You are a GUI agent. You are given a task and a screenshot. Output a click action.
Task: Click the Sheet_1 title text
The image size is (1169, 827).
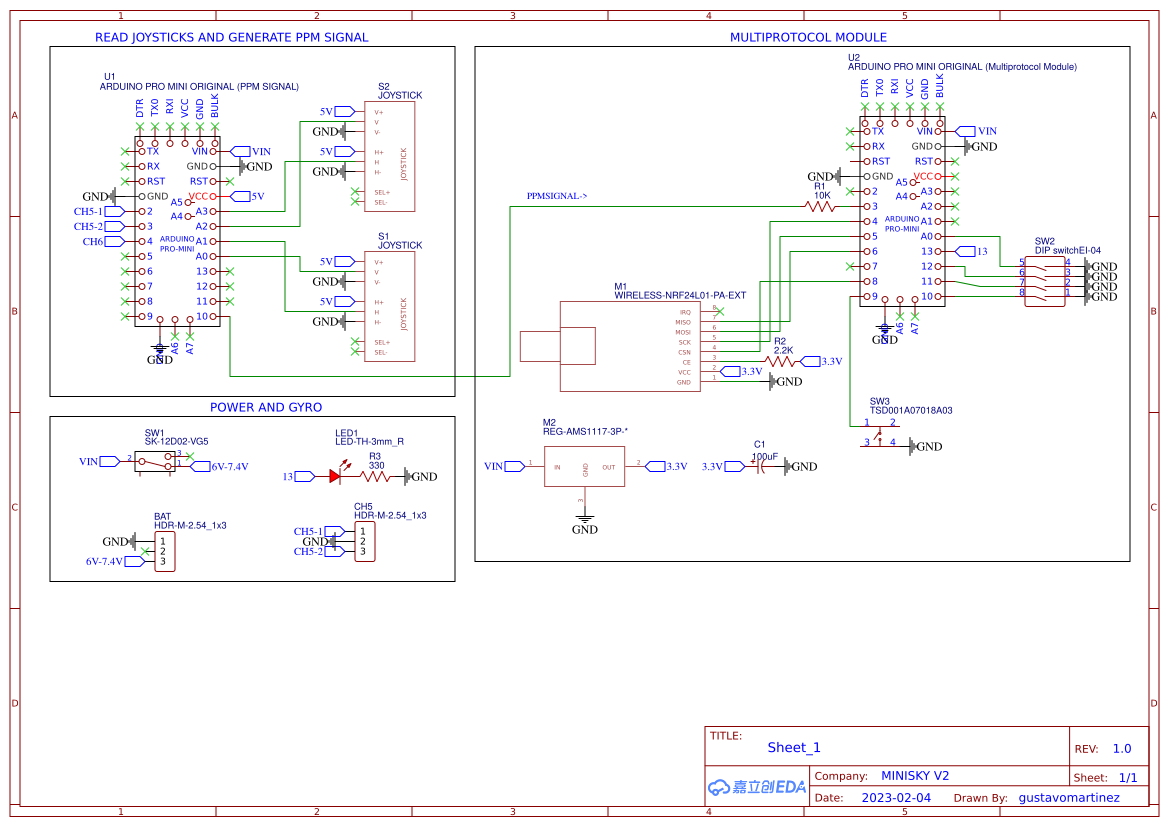[x=793, y=747]
